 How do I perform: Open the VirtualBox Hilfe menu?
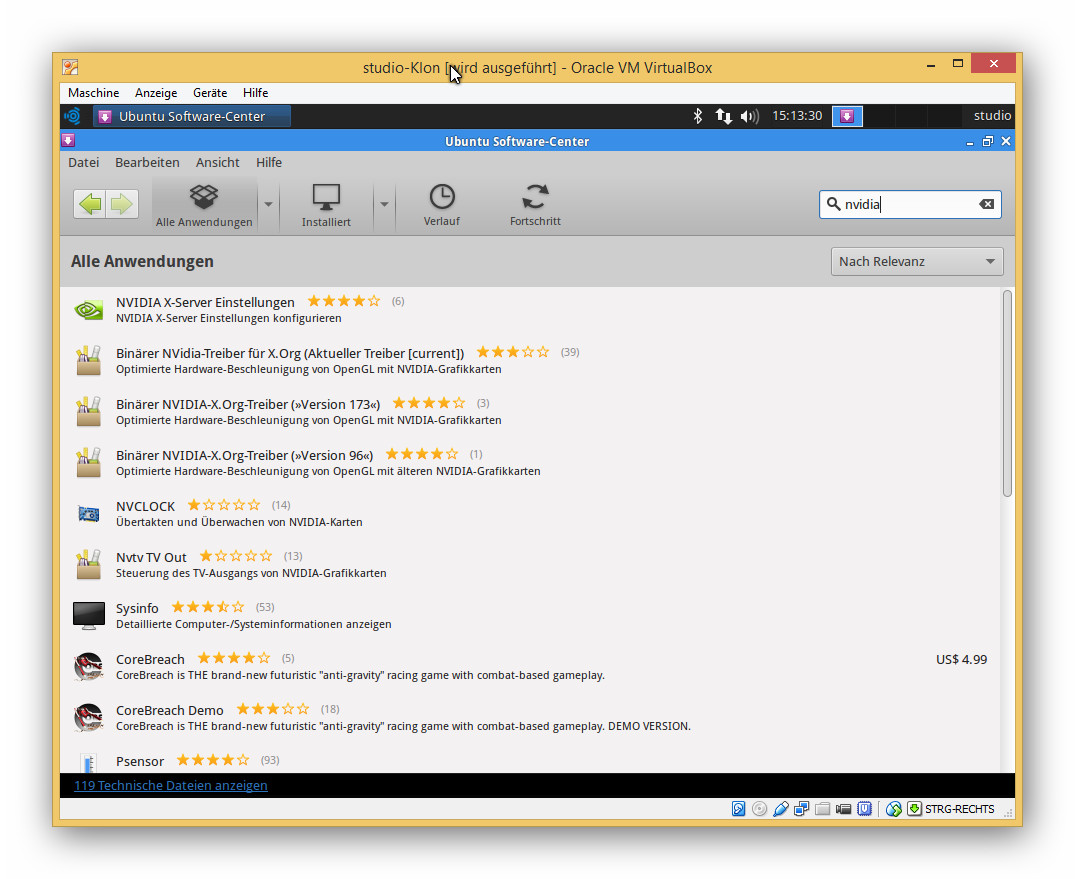click(255, 93)
